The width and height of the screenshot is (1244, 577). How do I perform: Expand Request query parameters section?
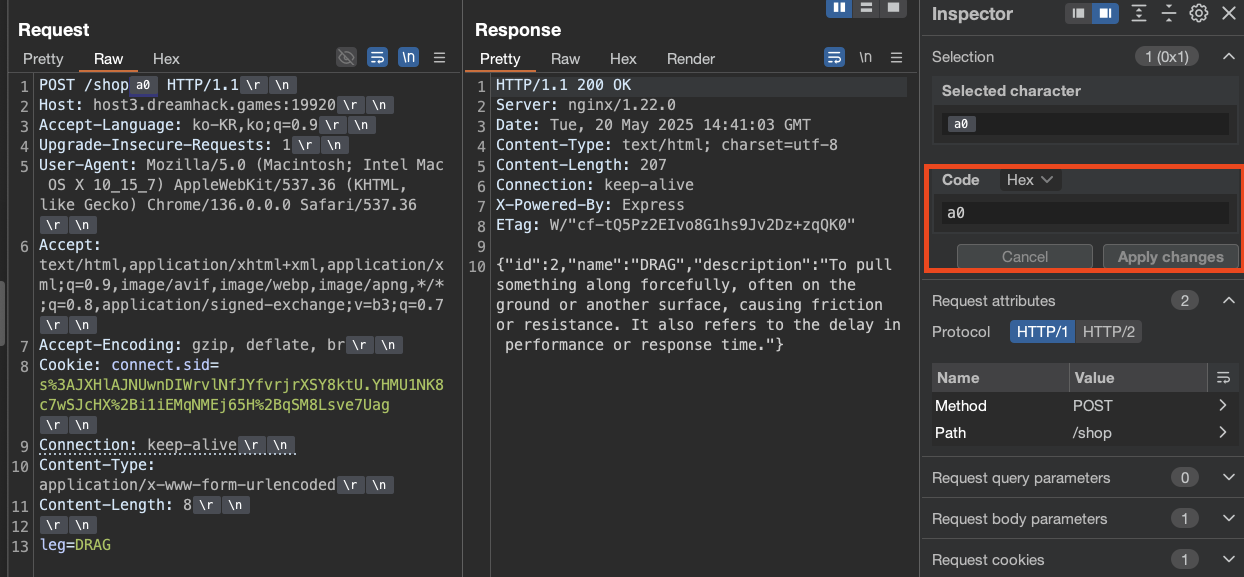point(1229,478)
